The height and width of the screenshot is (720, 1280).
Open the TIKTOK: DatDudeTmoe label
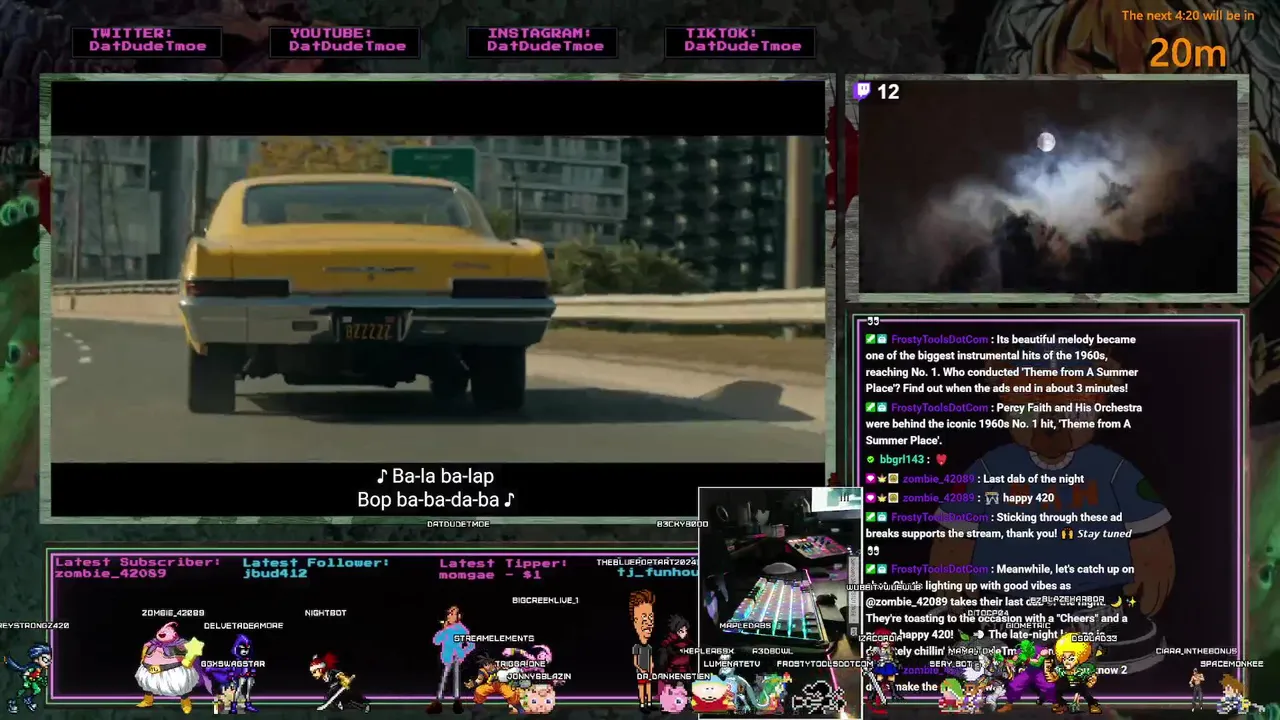742,40
